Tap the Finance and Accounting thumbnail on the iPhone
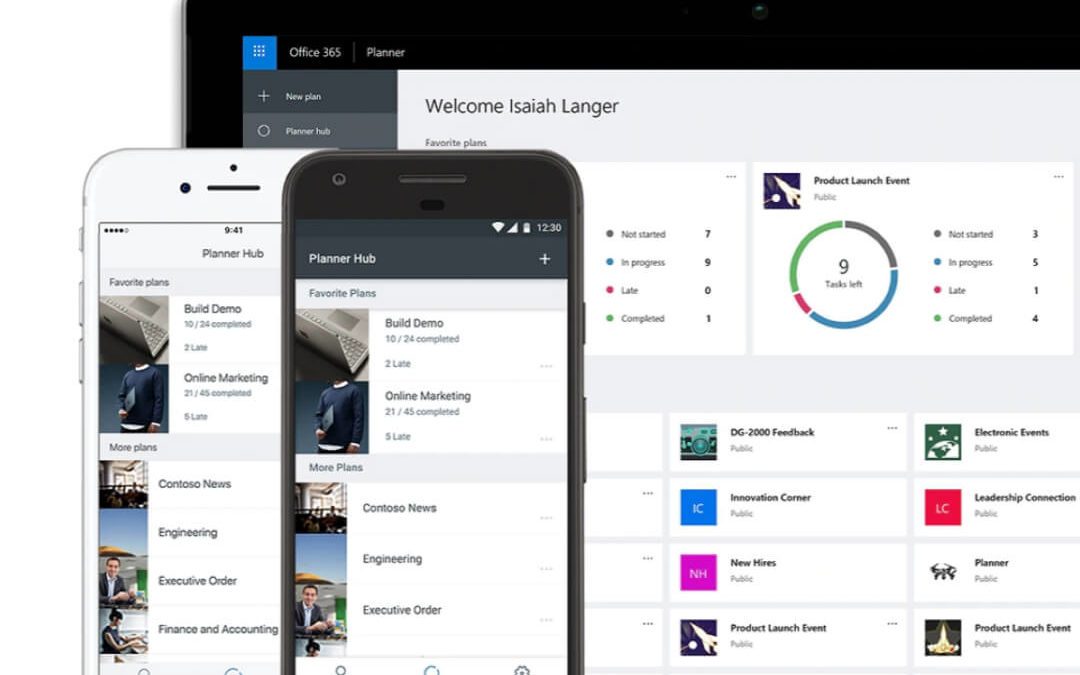Image resolution: width=1080 pixels, height=675 pixels. 124,629
